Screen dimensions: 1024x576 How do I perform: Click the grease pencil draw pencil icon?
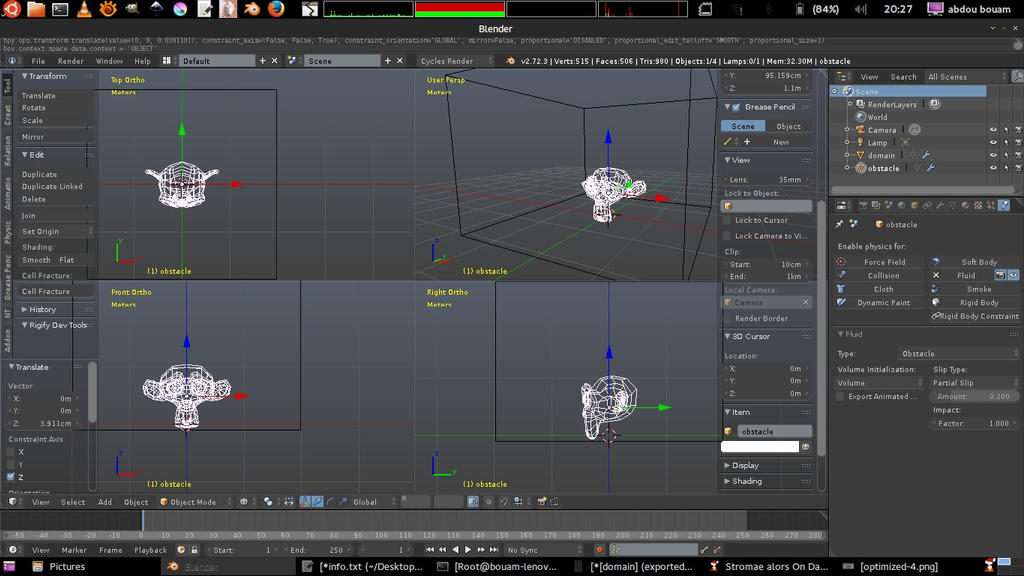click(728, 142)
